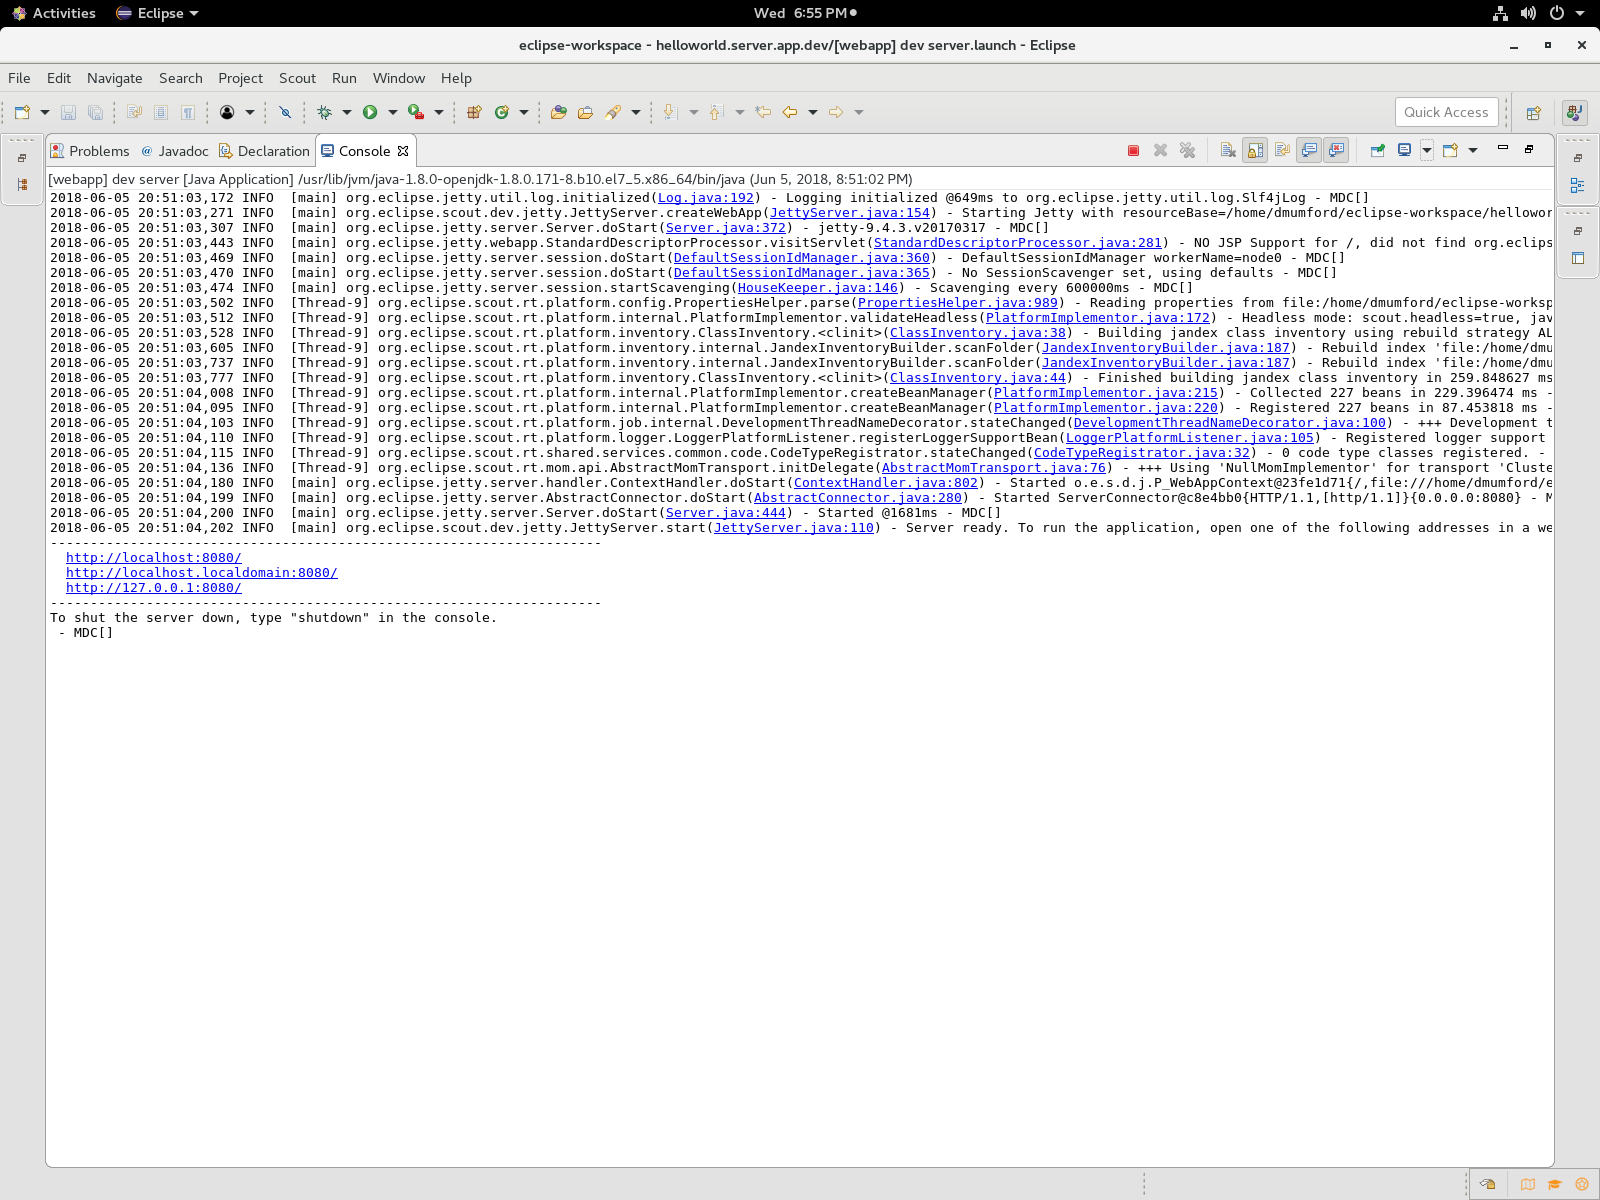Screen dimensions: 1600x1200
Task: Follow the Log.java:192 link
Action: (x=706, y=198)
